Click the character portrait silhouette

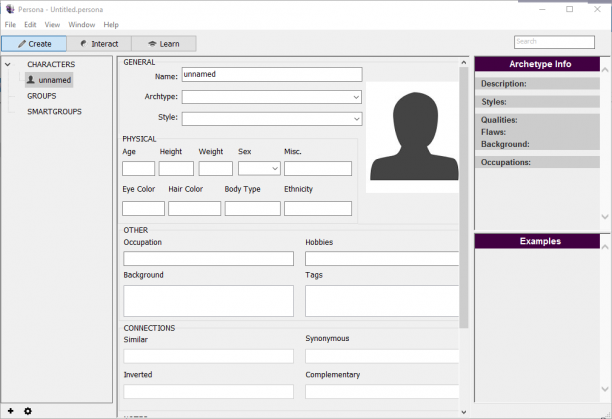414,137
